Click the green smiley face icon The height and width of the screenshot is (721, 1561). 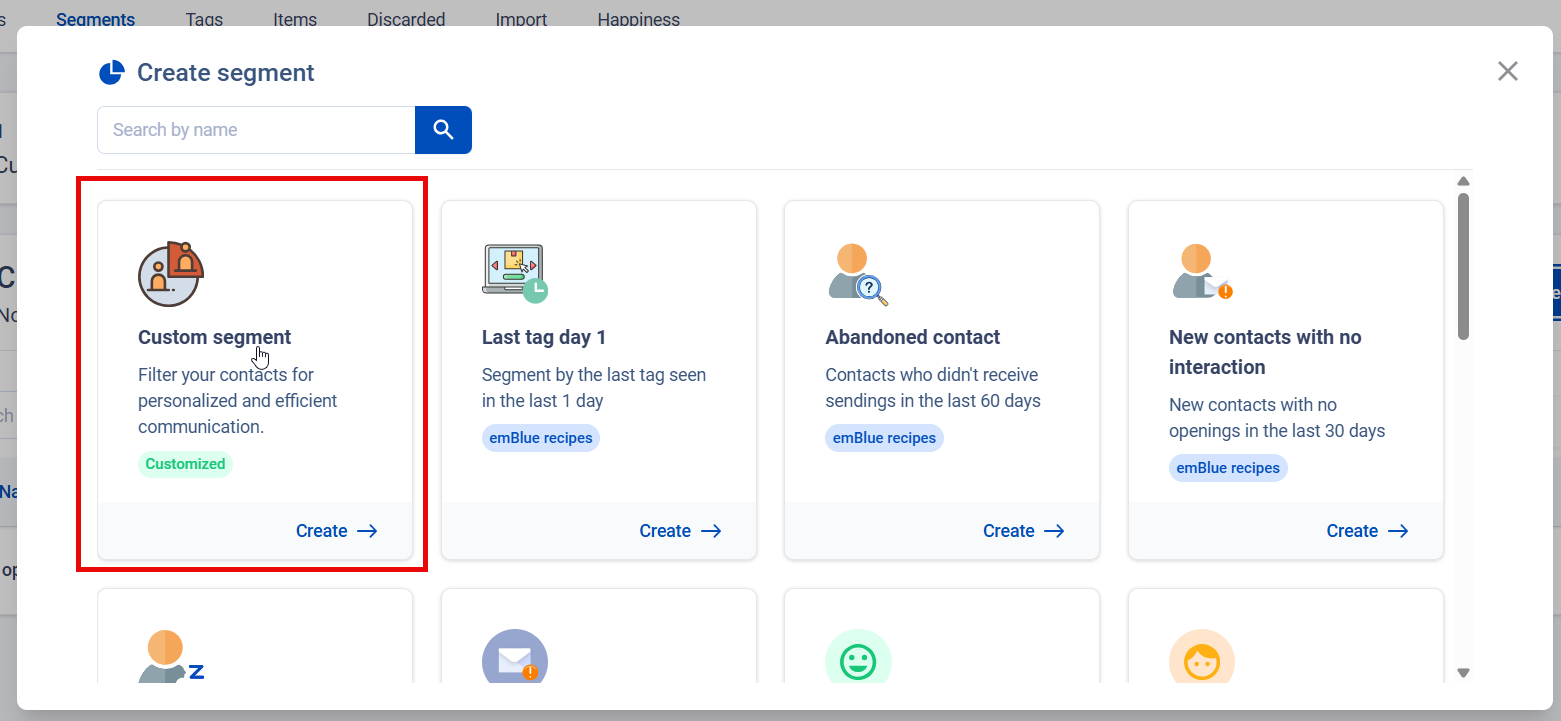[x=858, y=660]
